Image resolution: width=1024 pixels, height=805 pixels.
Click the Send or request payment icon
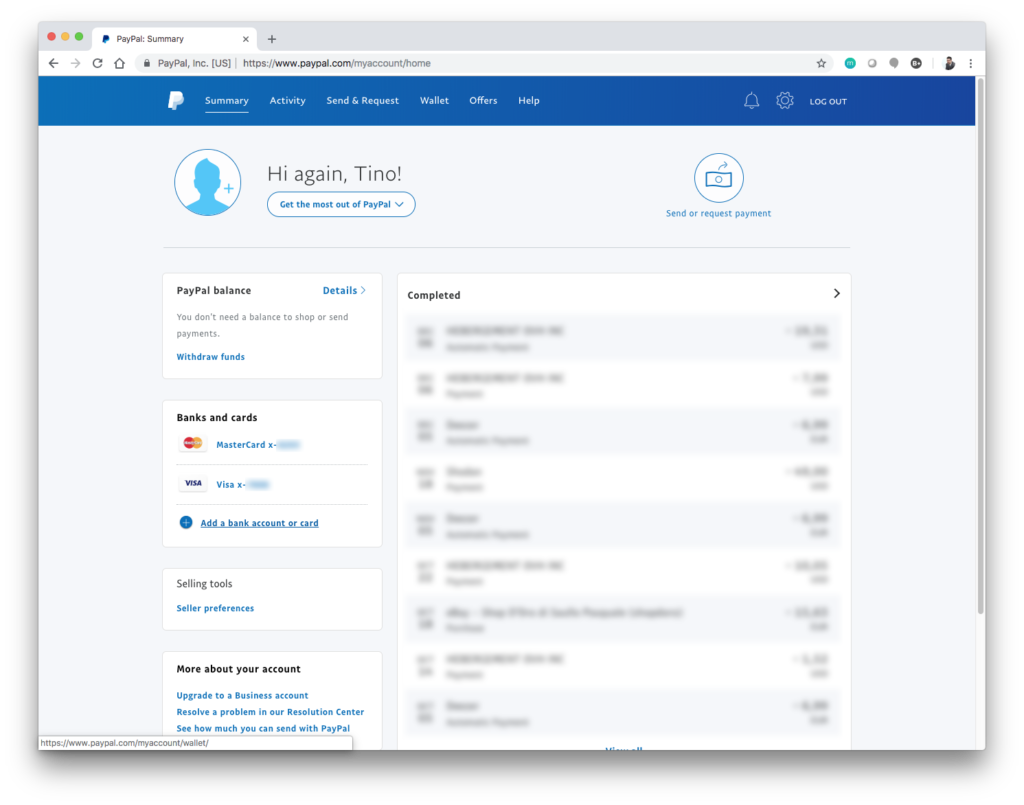coord(718,178)
